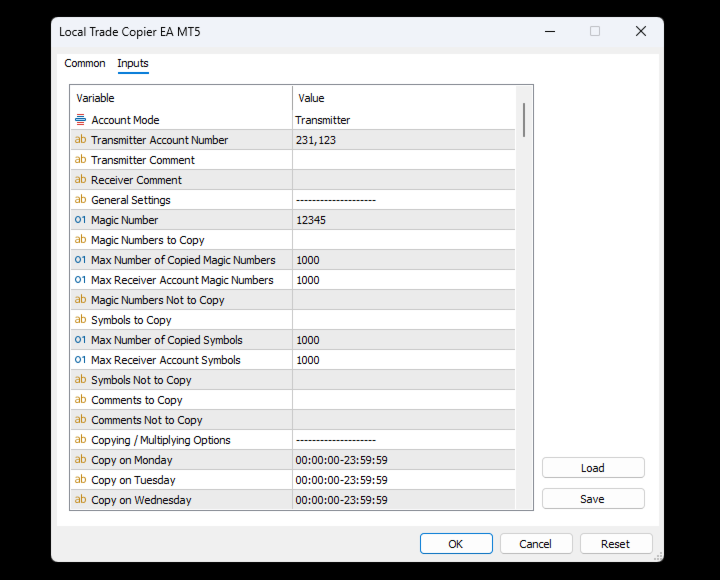The height and width of the screenshot is (580, 720).
Task: Click the ab icon beside Transmitter Account Number
Action: (x=80, y=140)
